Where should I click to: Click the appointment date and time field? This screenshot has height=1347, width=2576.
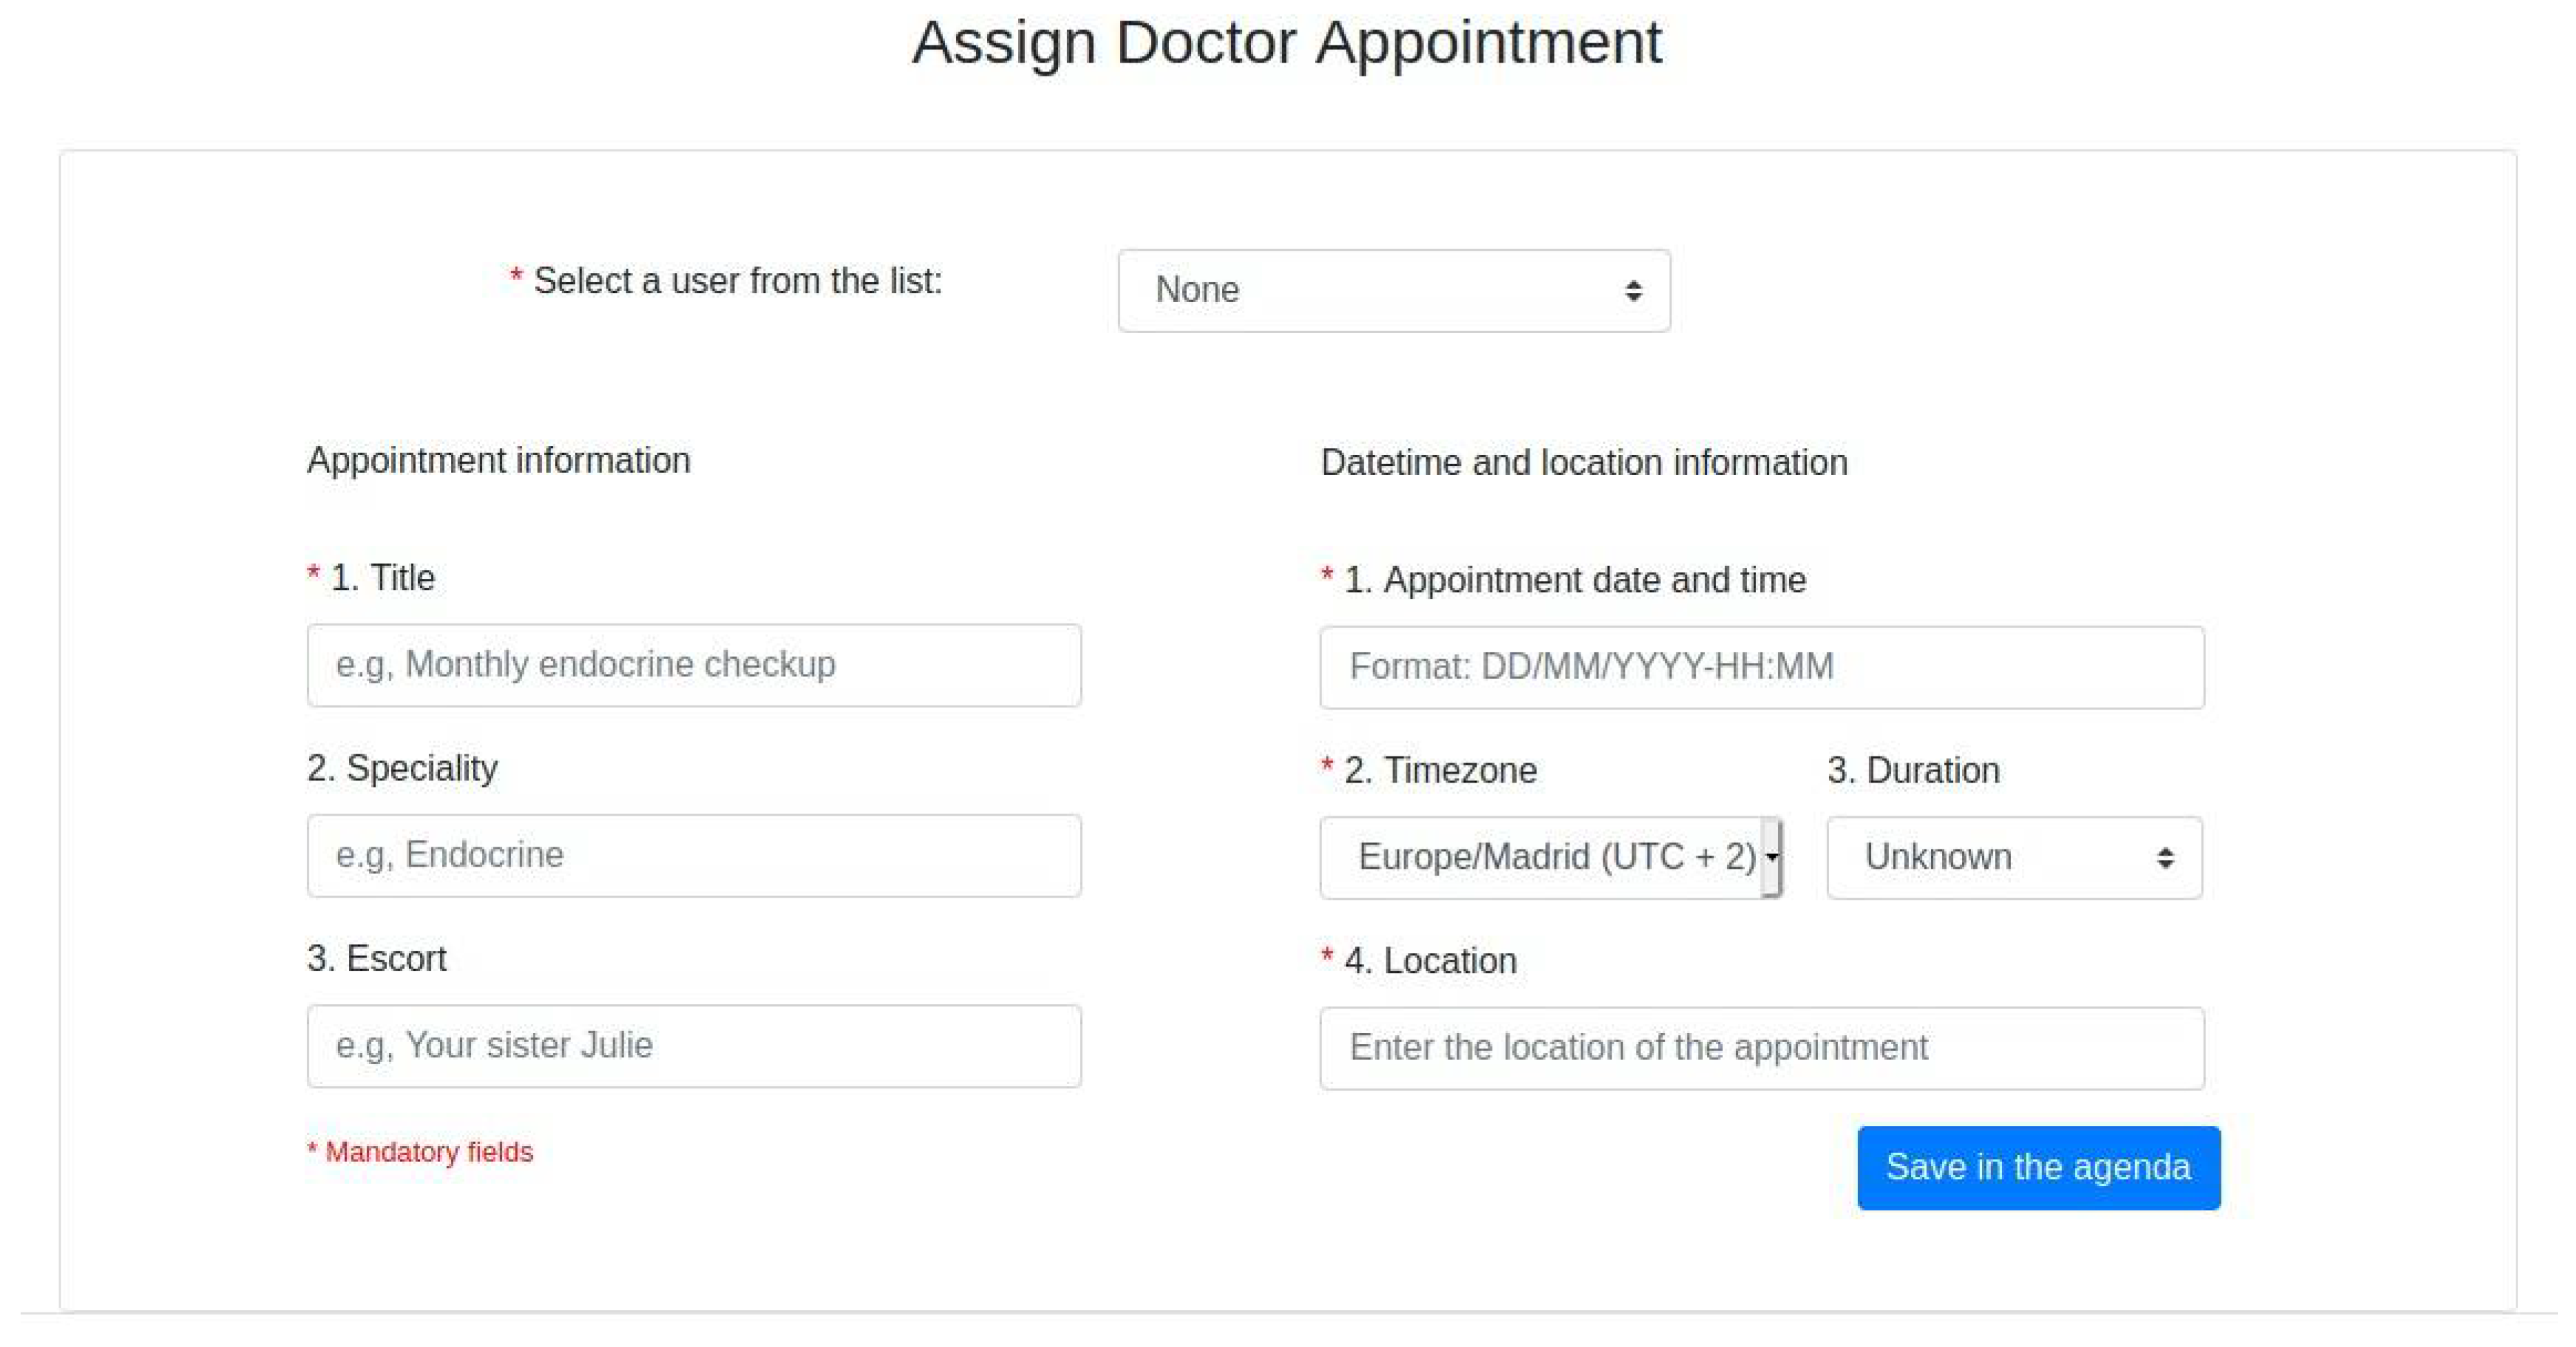(1761, 667)
